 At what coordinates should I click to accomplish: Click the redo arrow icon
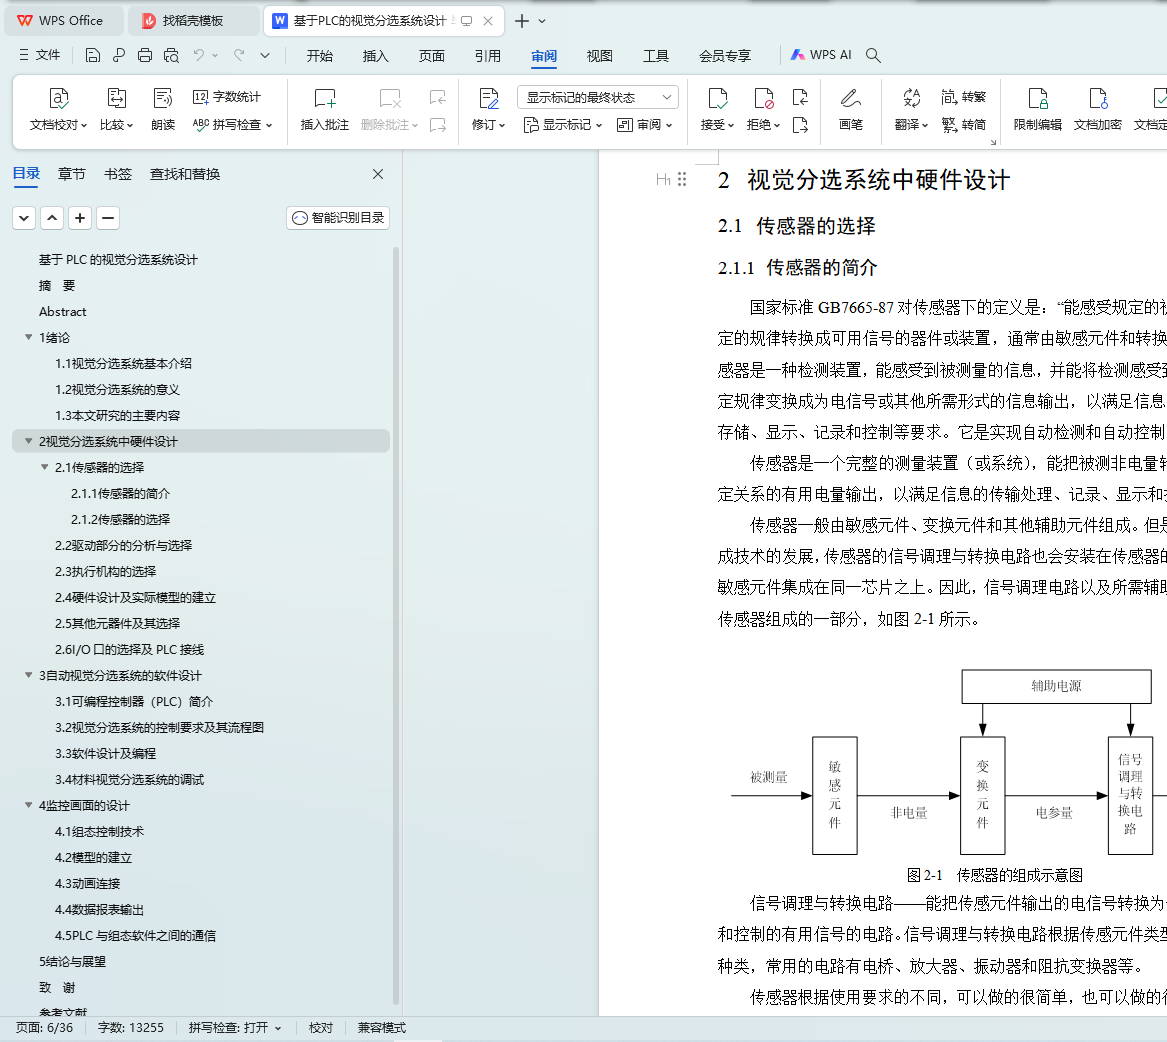[239, 55]
